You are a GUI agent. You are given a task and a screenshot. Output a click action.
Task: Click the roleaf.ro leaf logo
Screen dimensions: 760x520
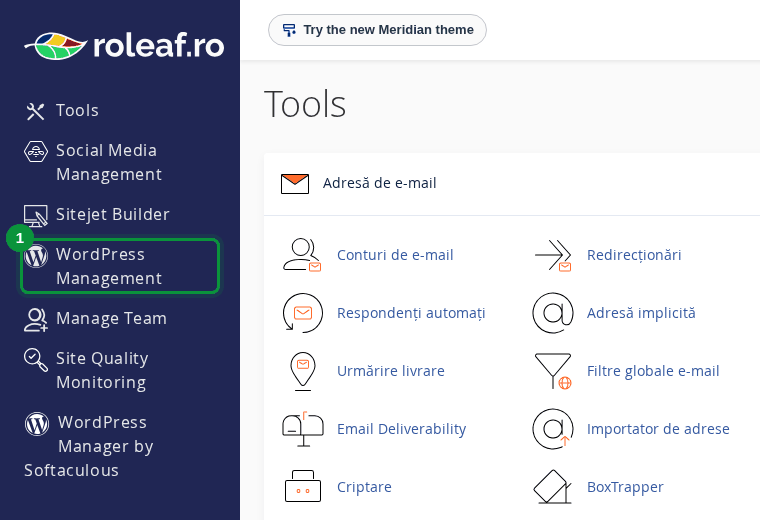click(x=56, y=46)
